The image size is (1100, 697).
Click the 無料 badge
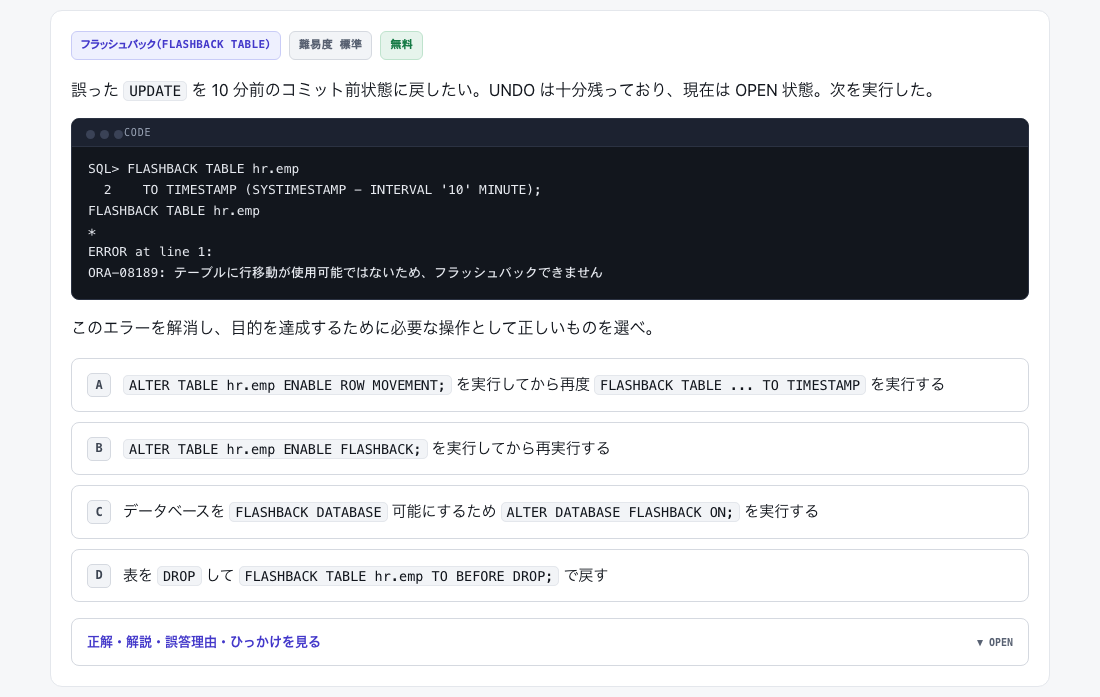(x=401, y=45)
